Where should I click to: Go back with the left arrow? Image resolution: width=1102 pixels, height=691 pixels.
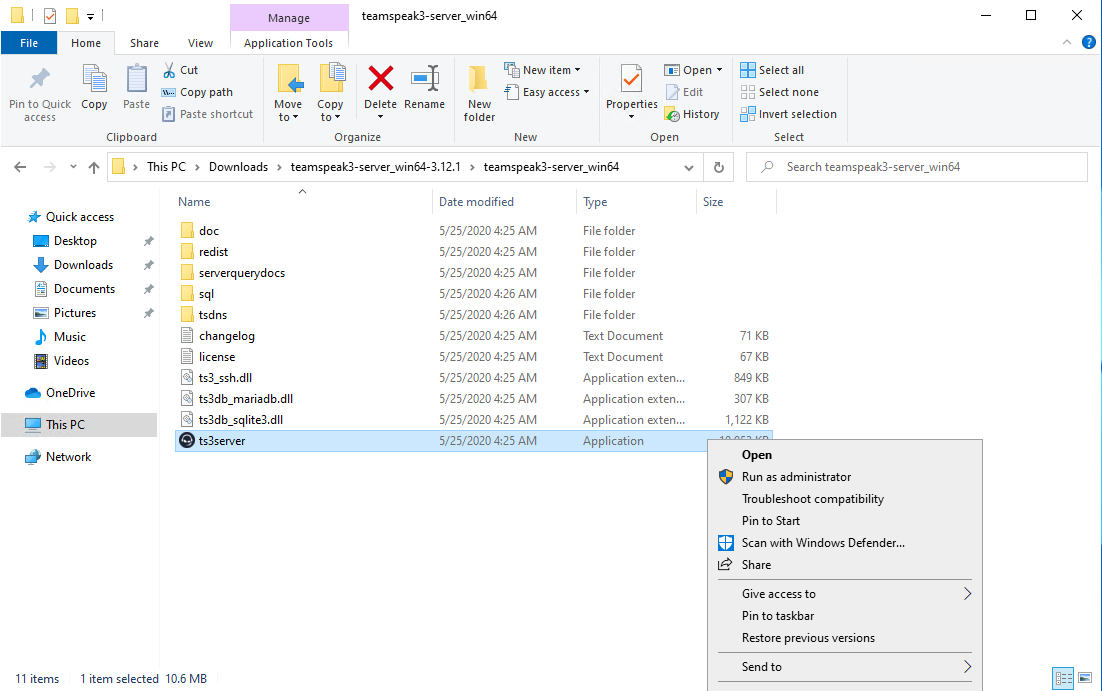click(x=20, y=167)
